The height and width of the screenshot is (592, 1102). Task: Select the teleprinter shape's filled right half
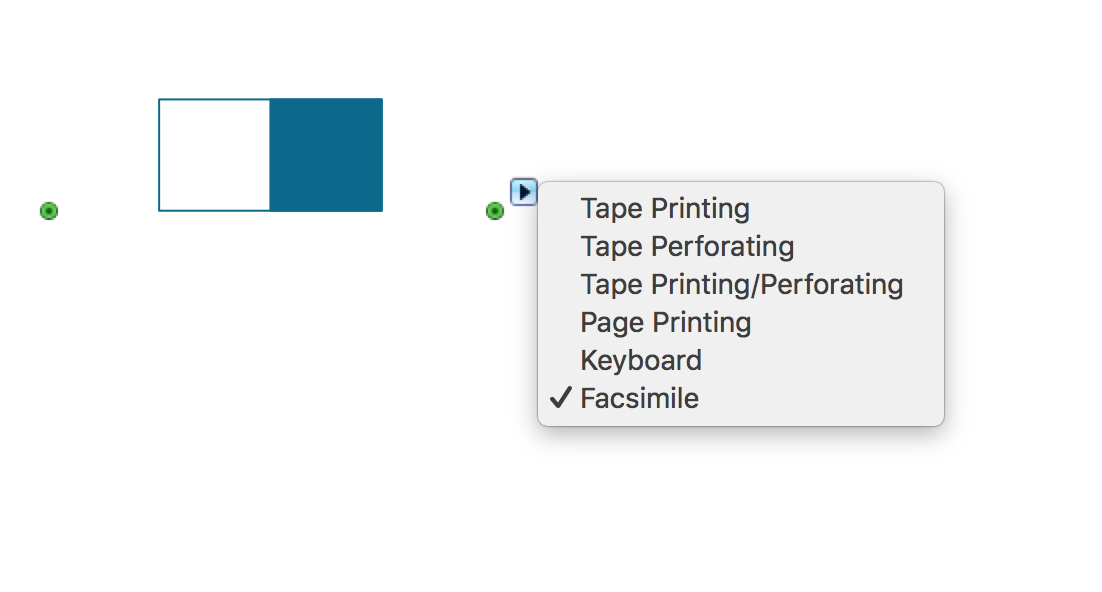click(326, 155)
